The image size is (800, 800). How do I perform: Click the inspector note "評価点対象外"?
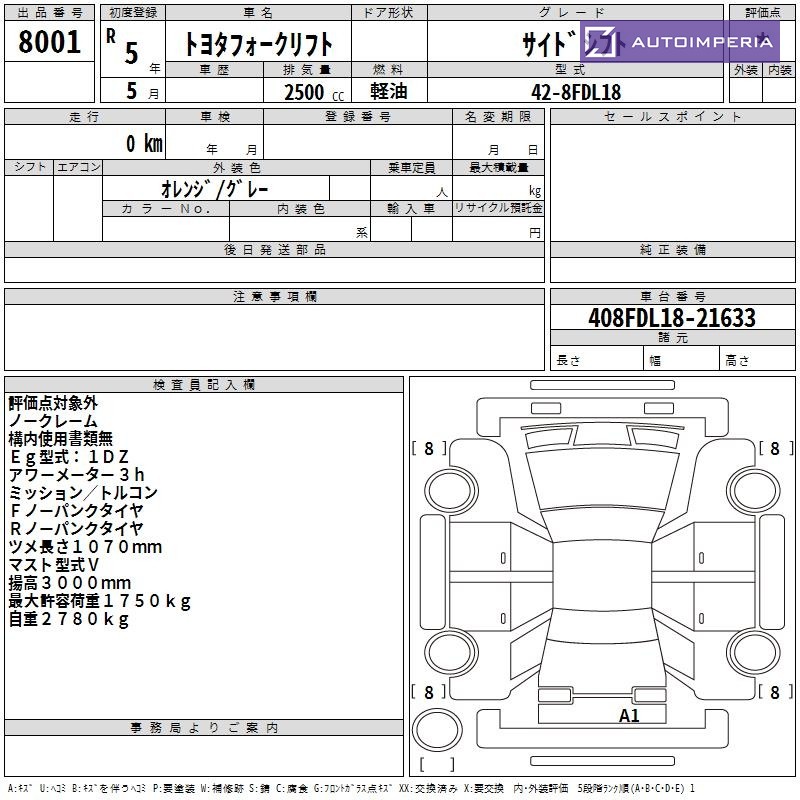point(53,403)
